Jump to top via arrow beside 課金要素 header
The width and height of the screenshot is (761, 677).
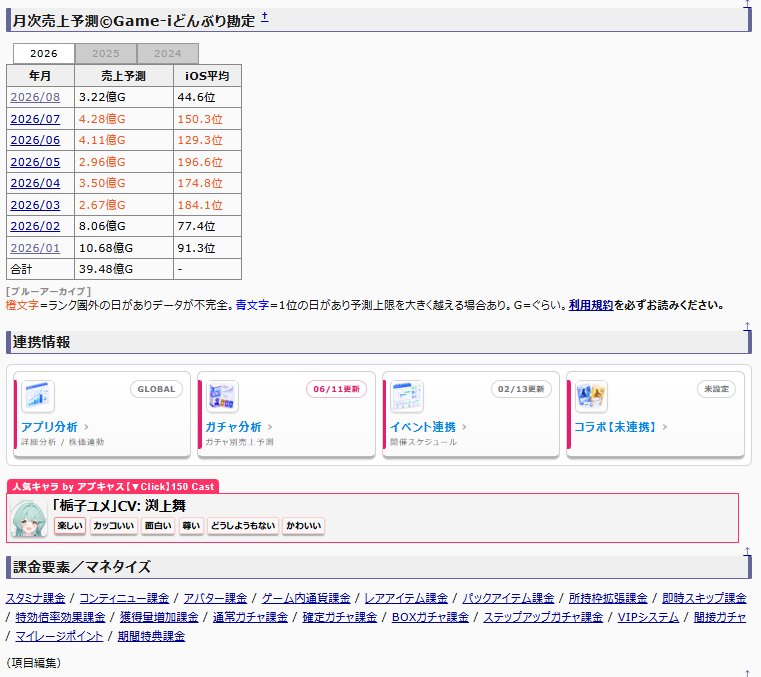coord(747,552)
